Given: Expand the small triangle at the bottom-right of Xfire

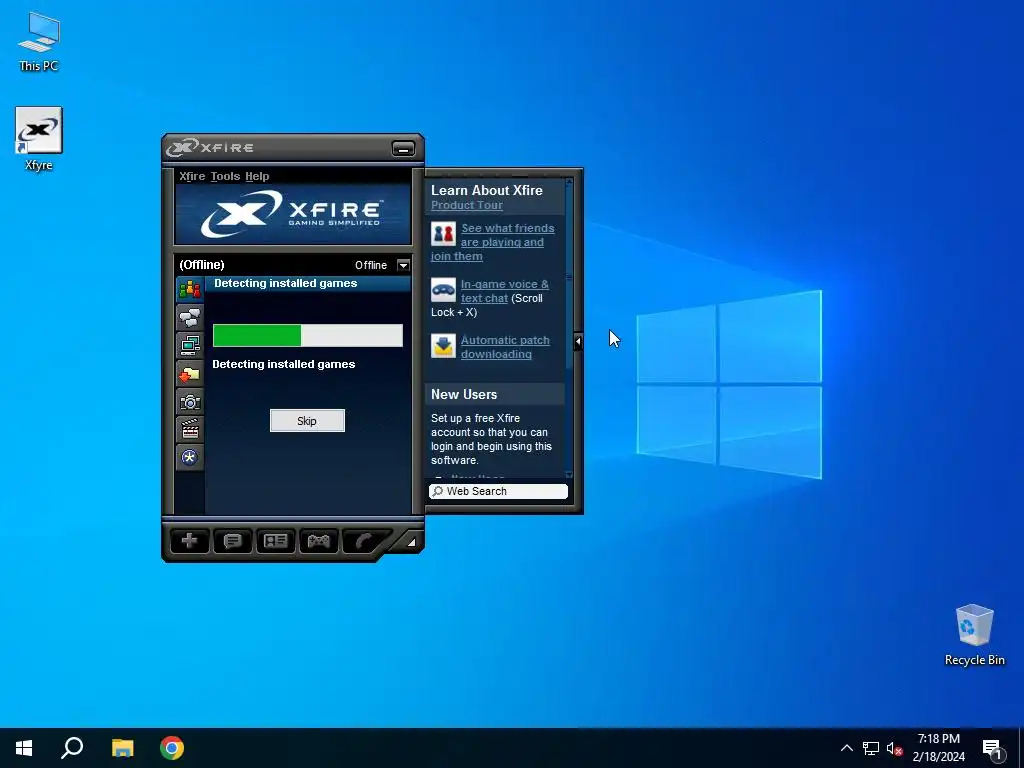Looking at the screenshot, I should coord(411,542).
